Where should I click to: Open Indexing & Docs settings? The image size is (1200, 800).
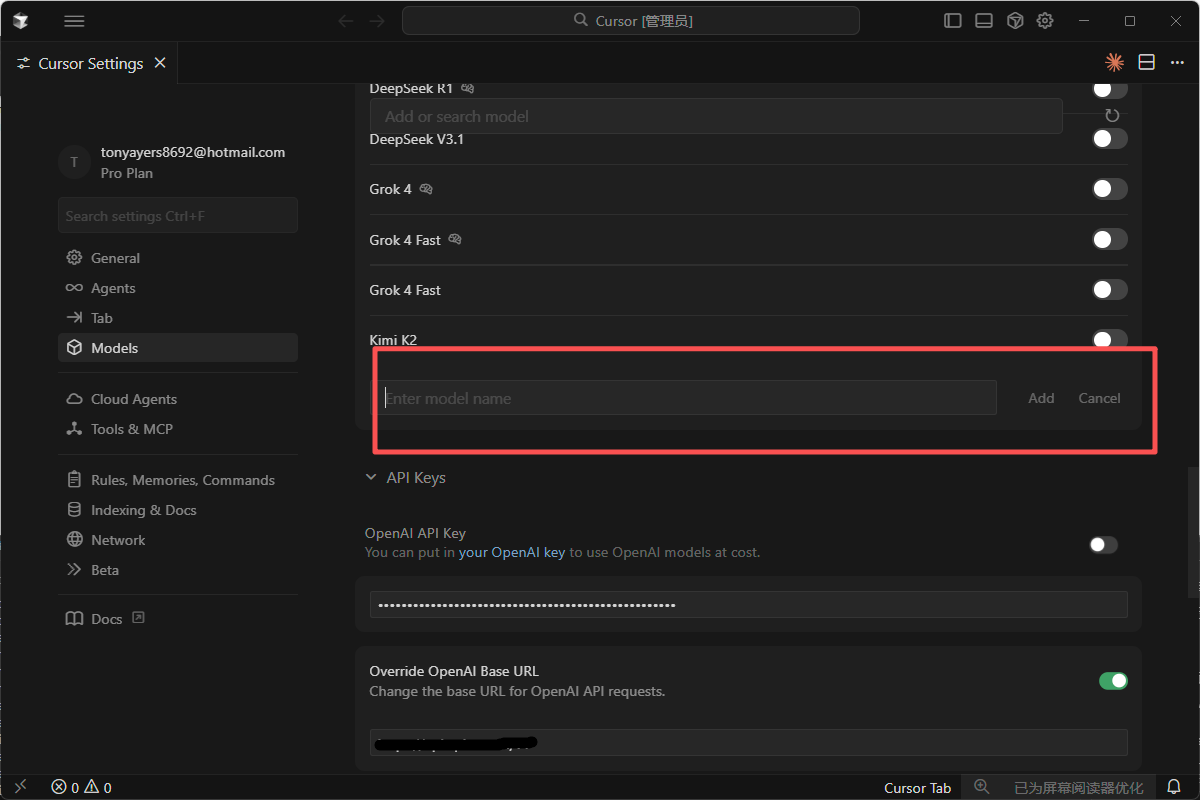coord(178,510)
